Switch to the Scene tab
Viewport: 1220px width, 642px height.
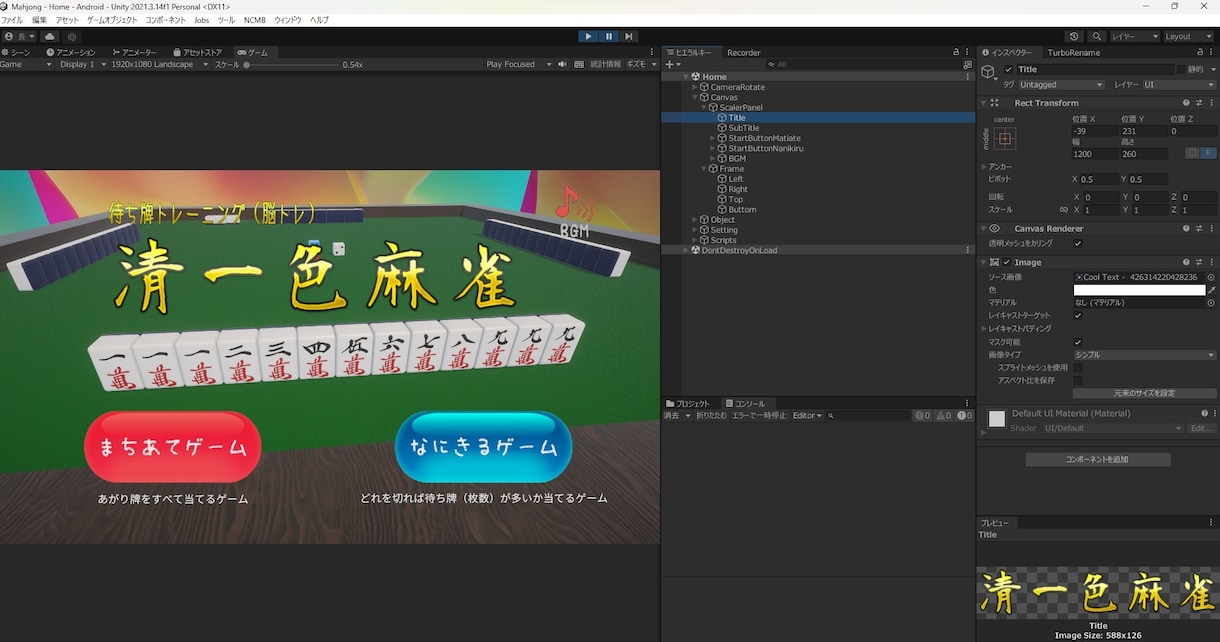tap(18, 52)
